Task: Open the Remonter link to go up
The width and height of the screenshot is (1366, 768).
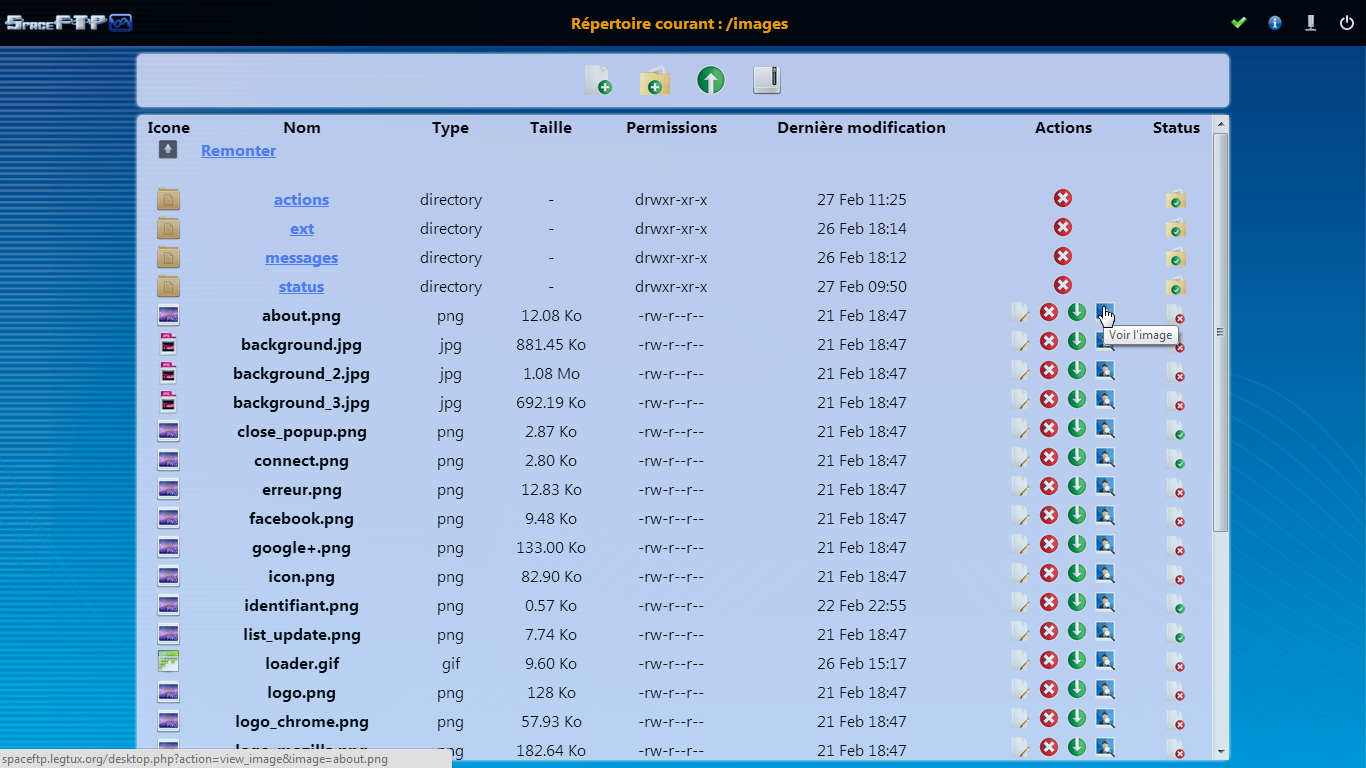Action: click(238, 150)
